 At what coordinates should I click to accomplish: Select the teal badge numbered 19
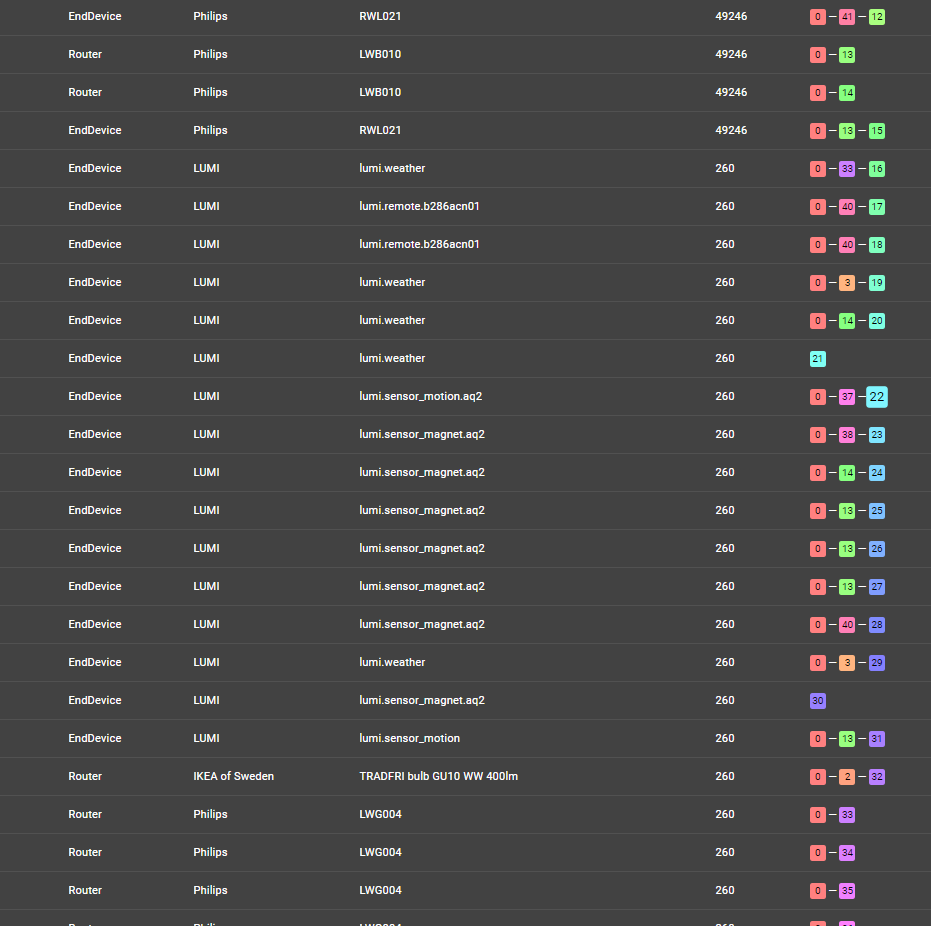(876, 283)
